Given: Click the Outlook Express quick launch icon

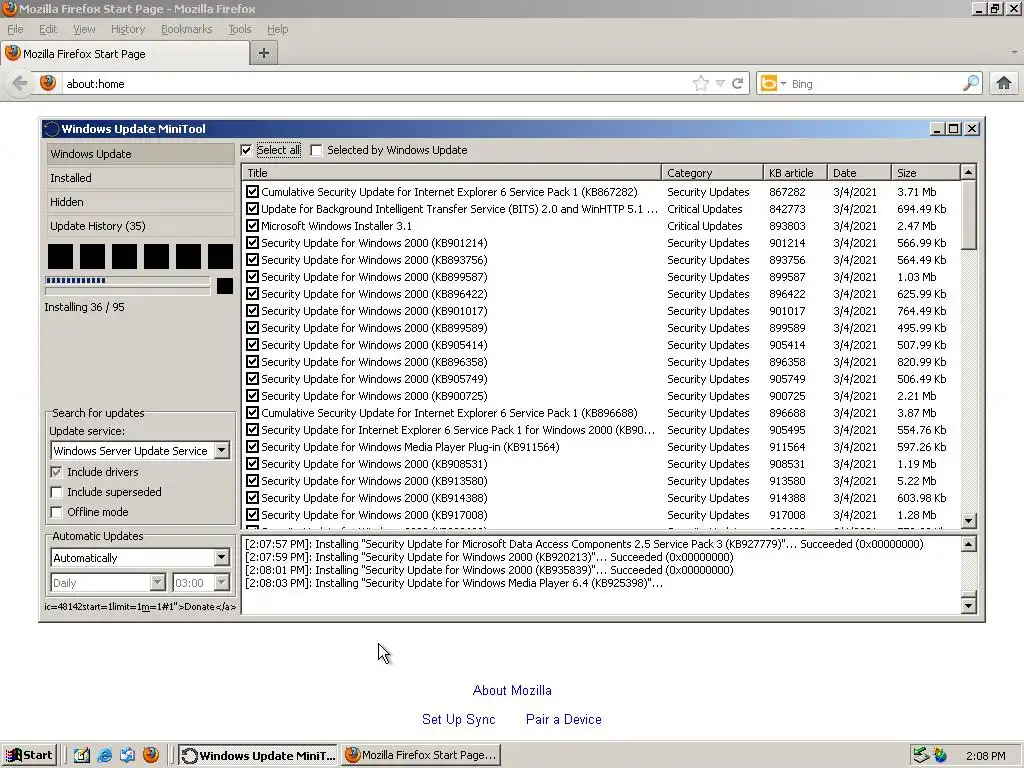Looking at the screenshot, I should (127, 755).
